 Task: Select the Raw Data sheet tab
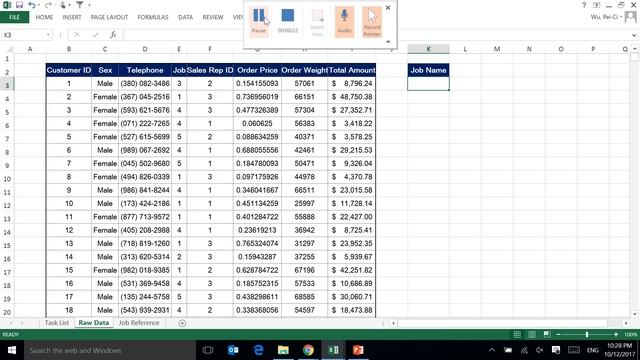93,323
